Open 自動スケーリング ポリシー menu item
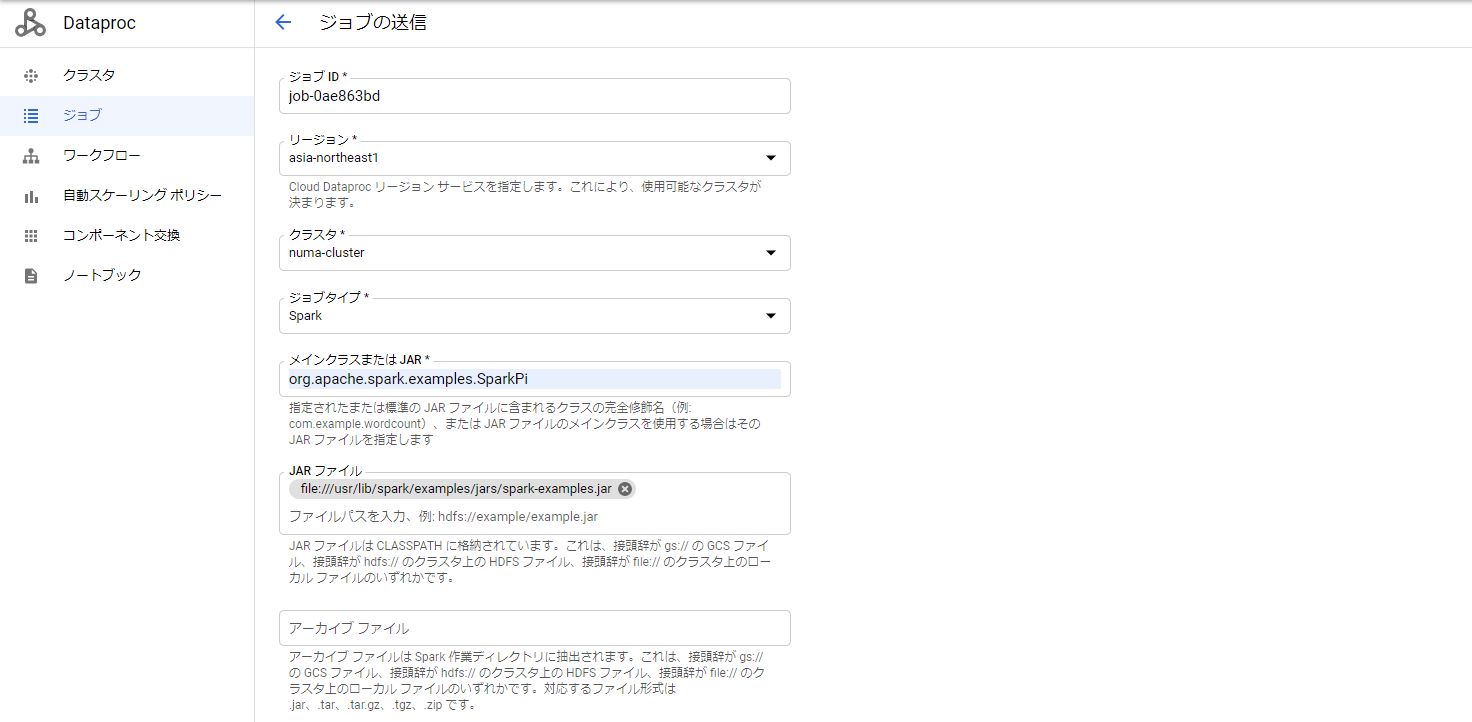Image resolution: width=1472 pixels, height=722 pixels. click(x=127, y=196)
